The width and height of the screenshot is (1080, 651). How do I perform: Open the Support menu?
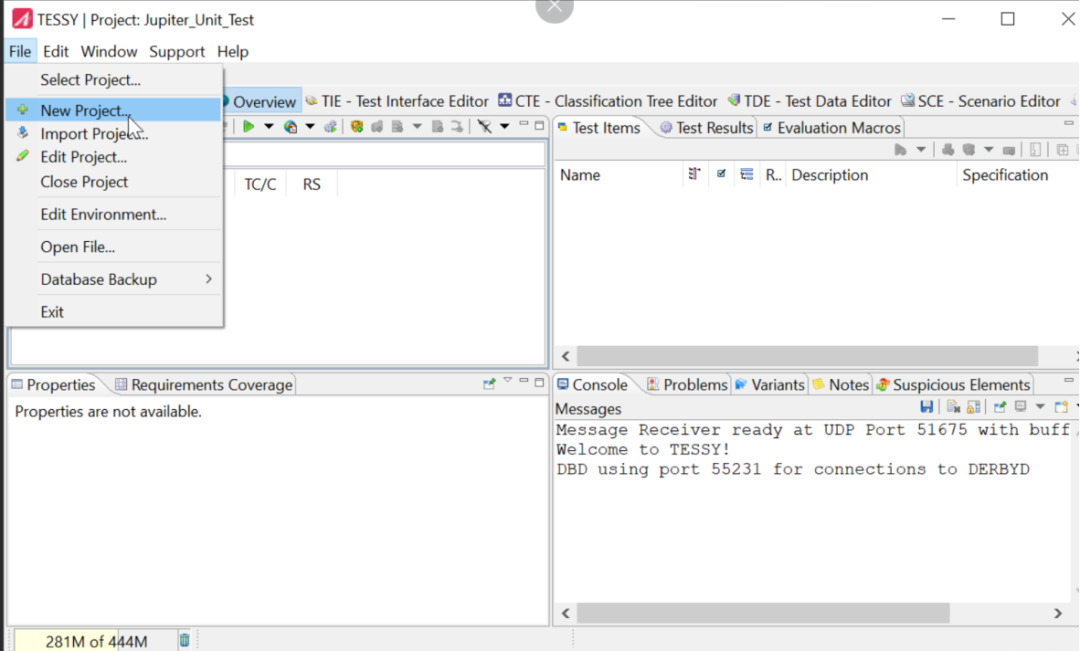[x=177, y=52]
